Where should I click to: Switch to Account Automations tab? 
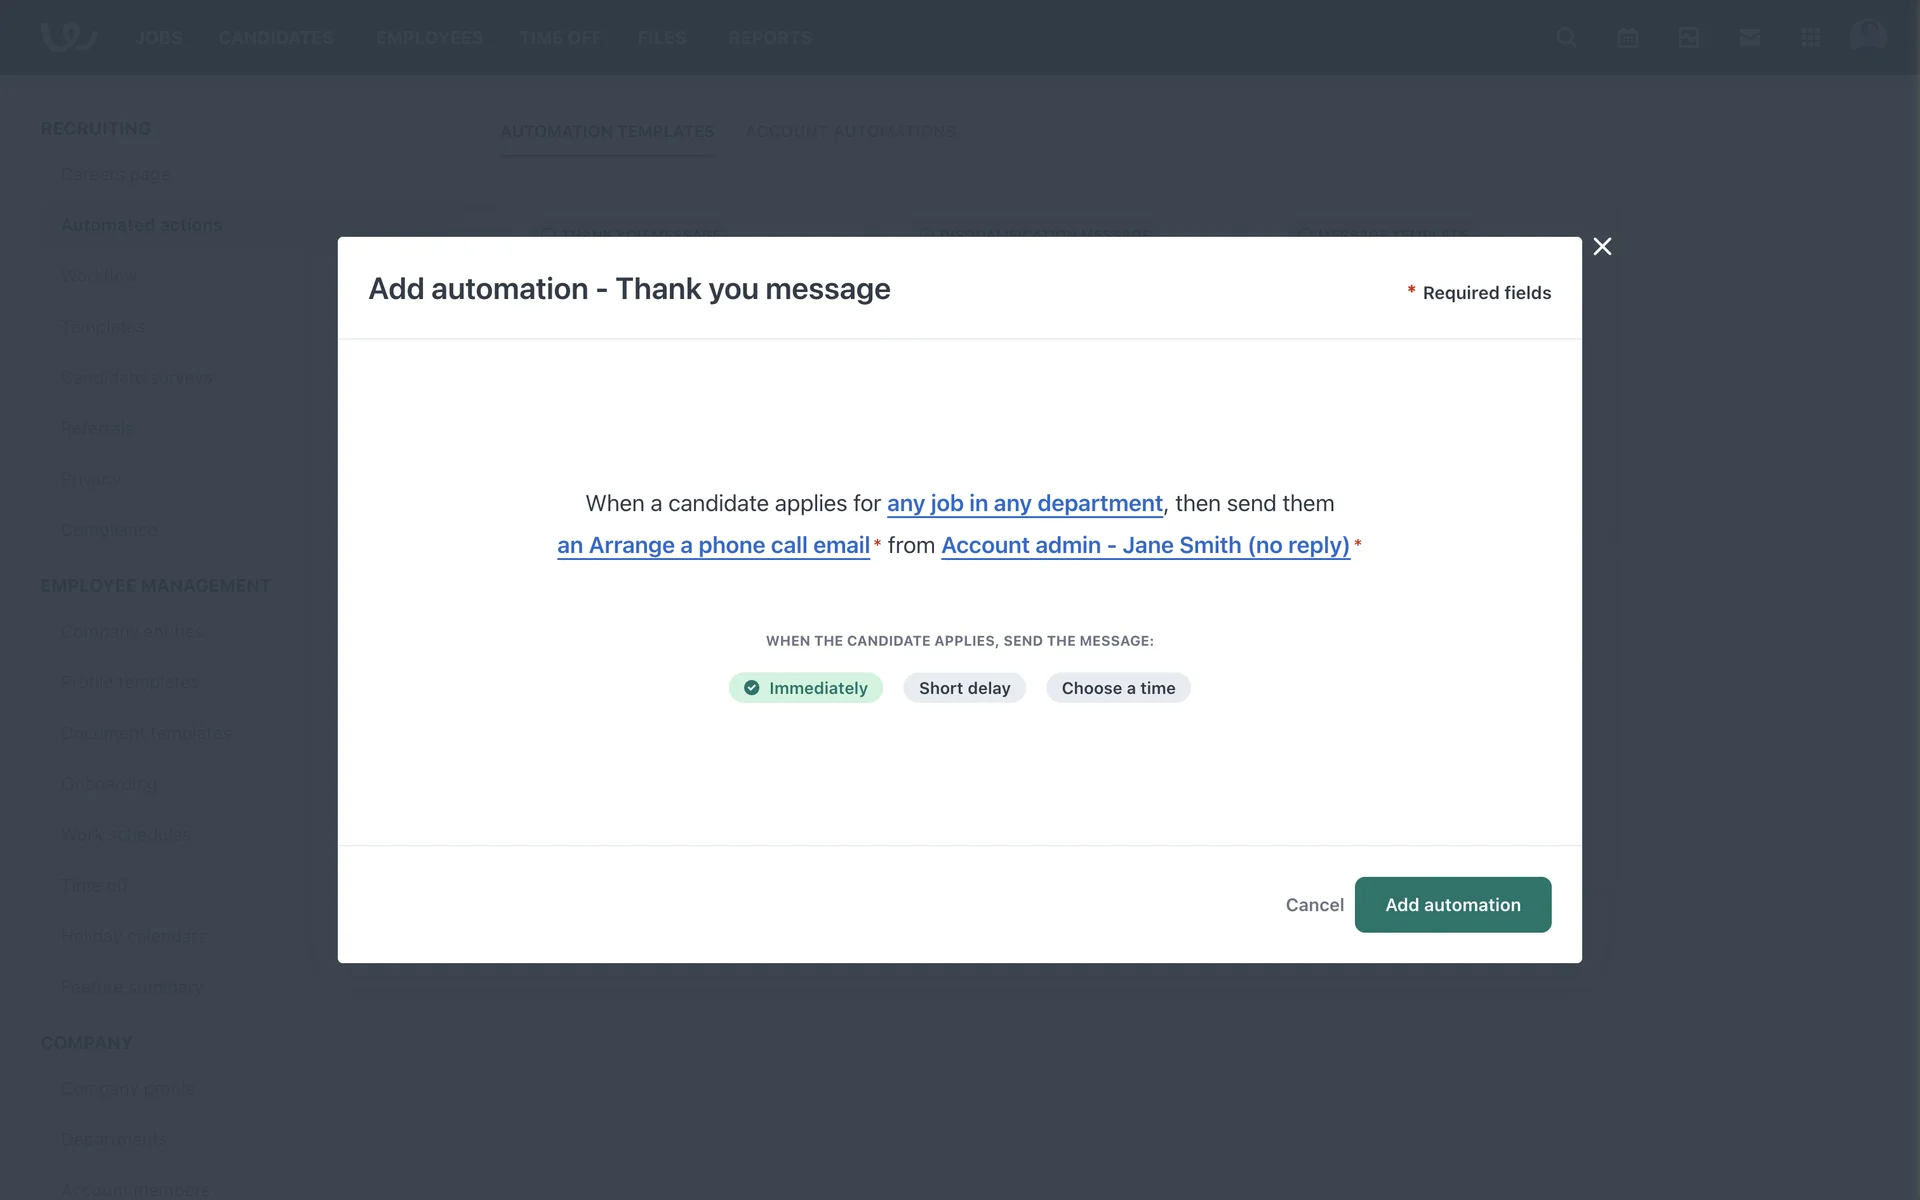[x=850, y=132]
